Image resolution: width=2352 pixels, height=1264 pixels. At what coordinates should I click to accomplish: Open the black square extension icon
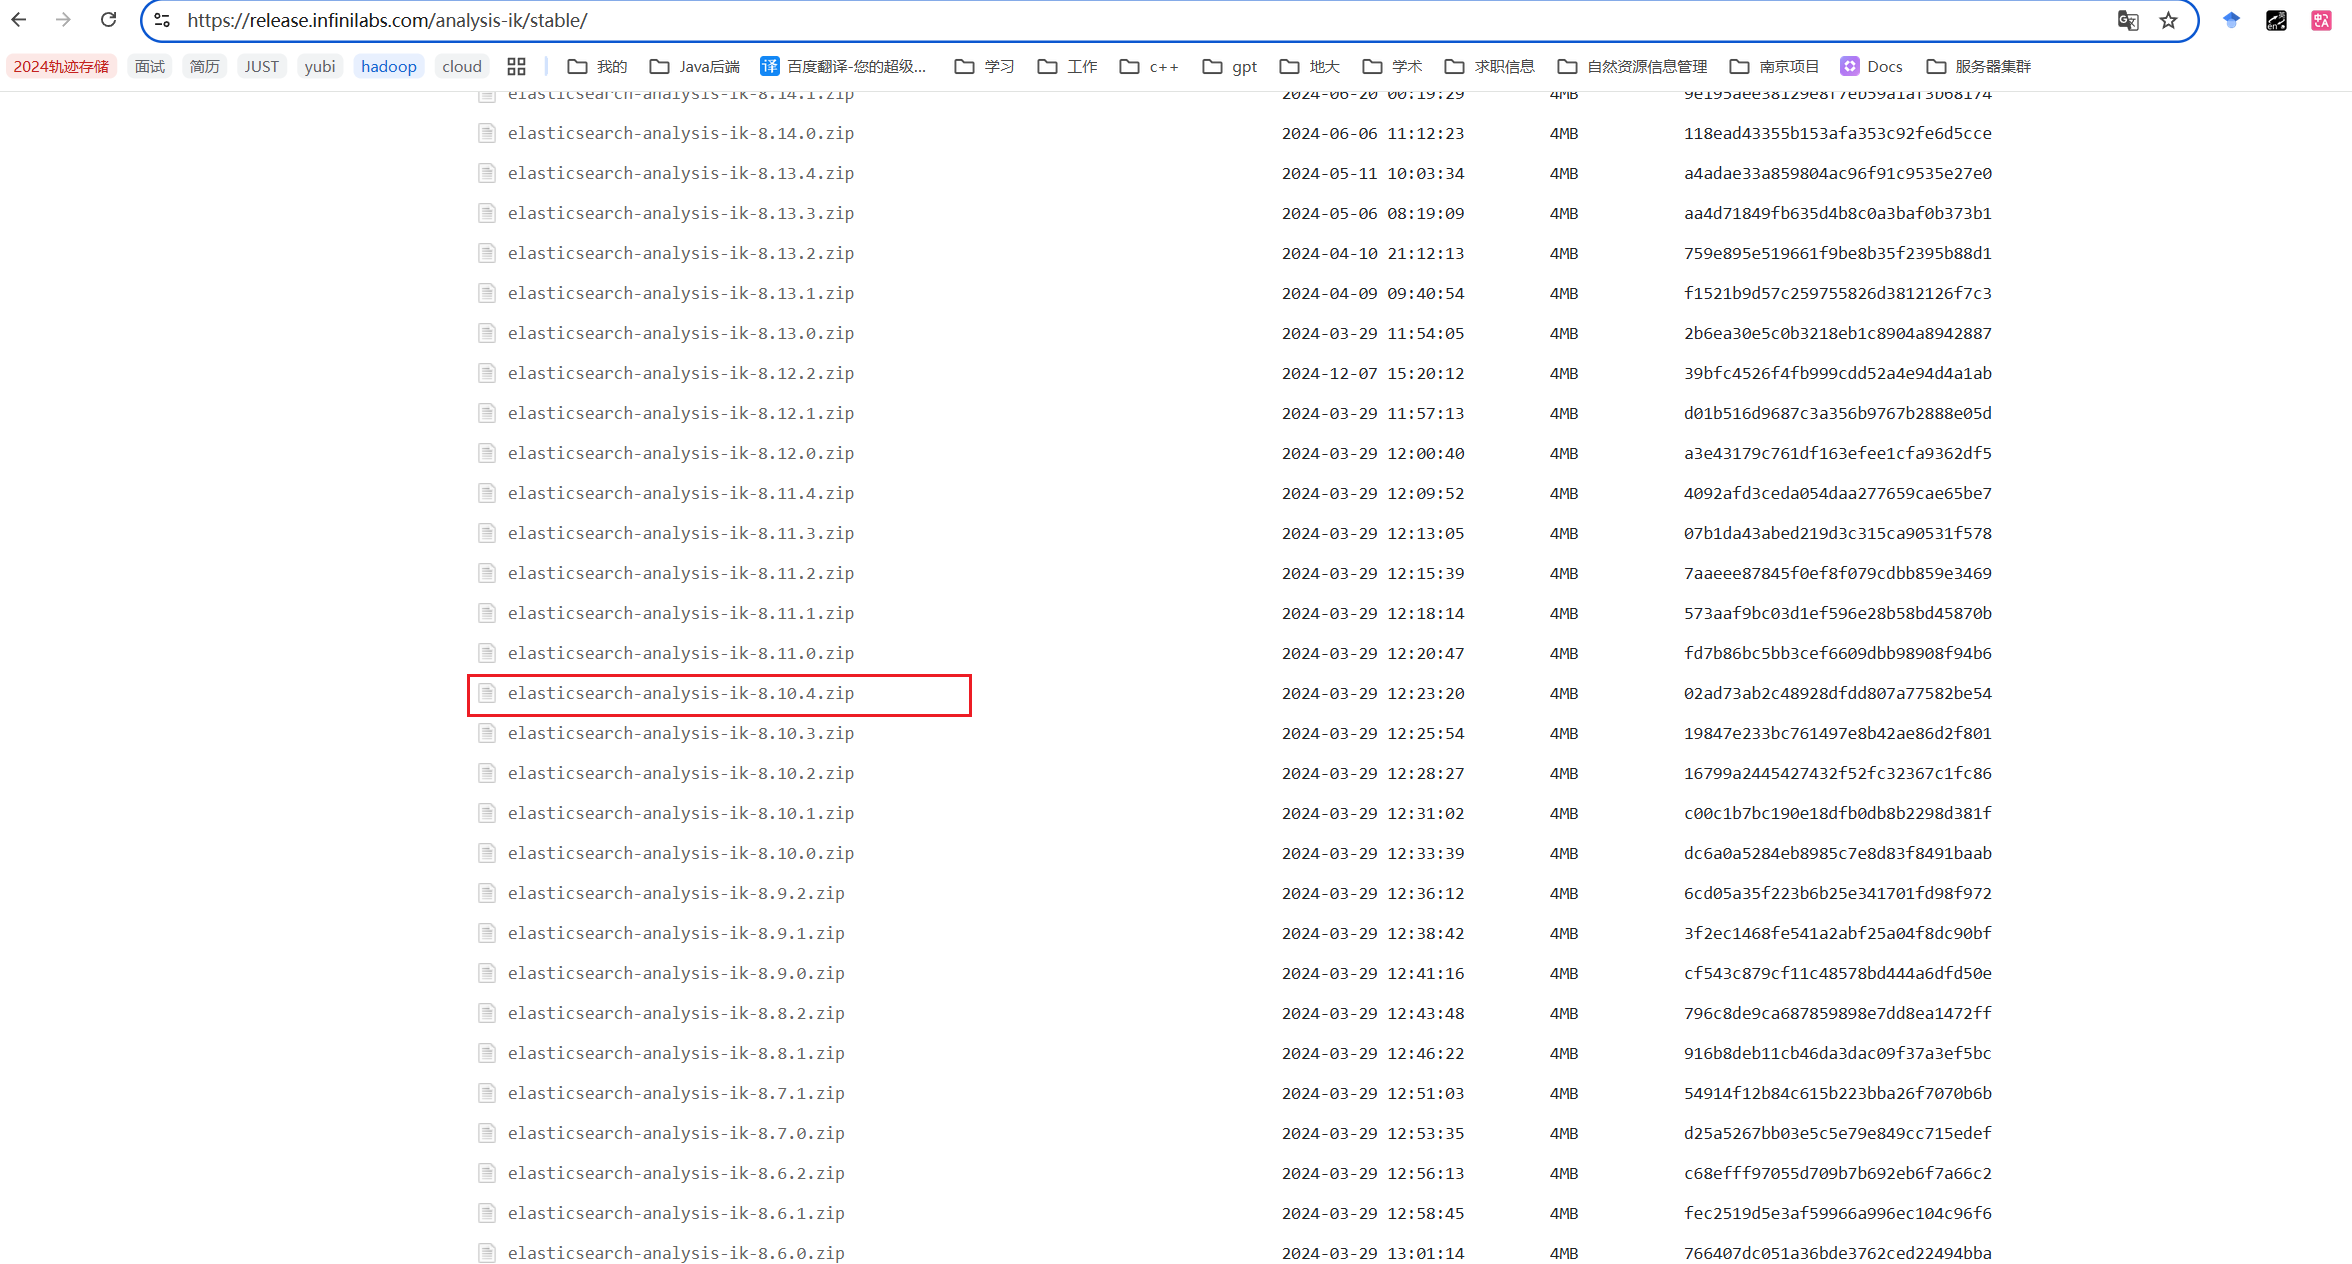coord(2276,20)
